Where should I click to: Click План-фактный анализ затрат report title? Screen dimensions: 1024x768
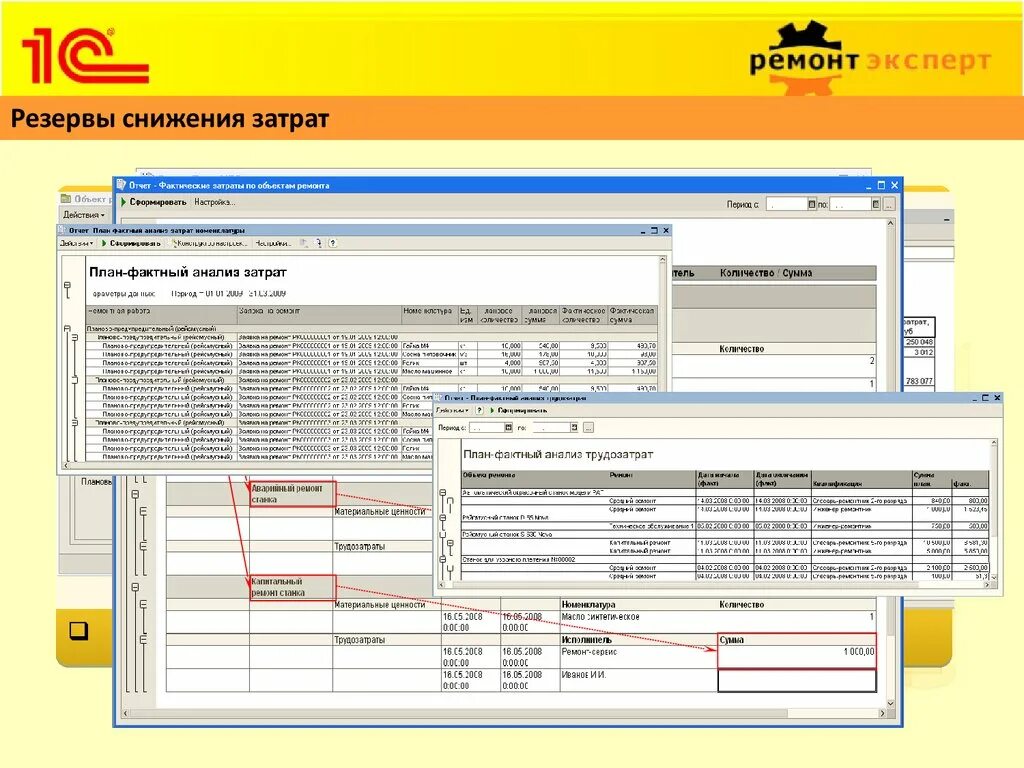[187, 272]
